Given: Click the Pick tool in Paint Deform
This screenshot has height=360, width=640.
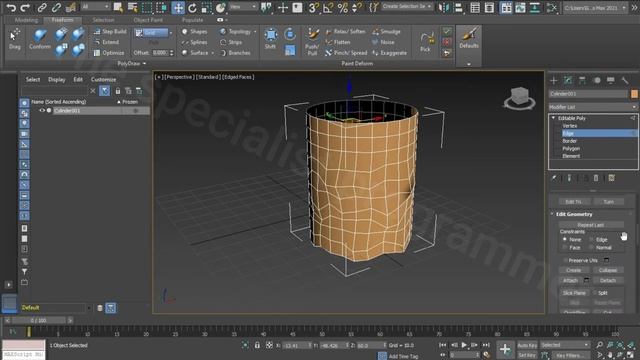Looking at the screenshot, I should [x=426, y=42].
